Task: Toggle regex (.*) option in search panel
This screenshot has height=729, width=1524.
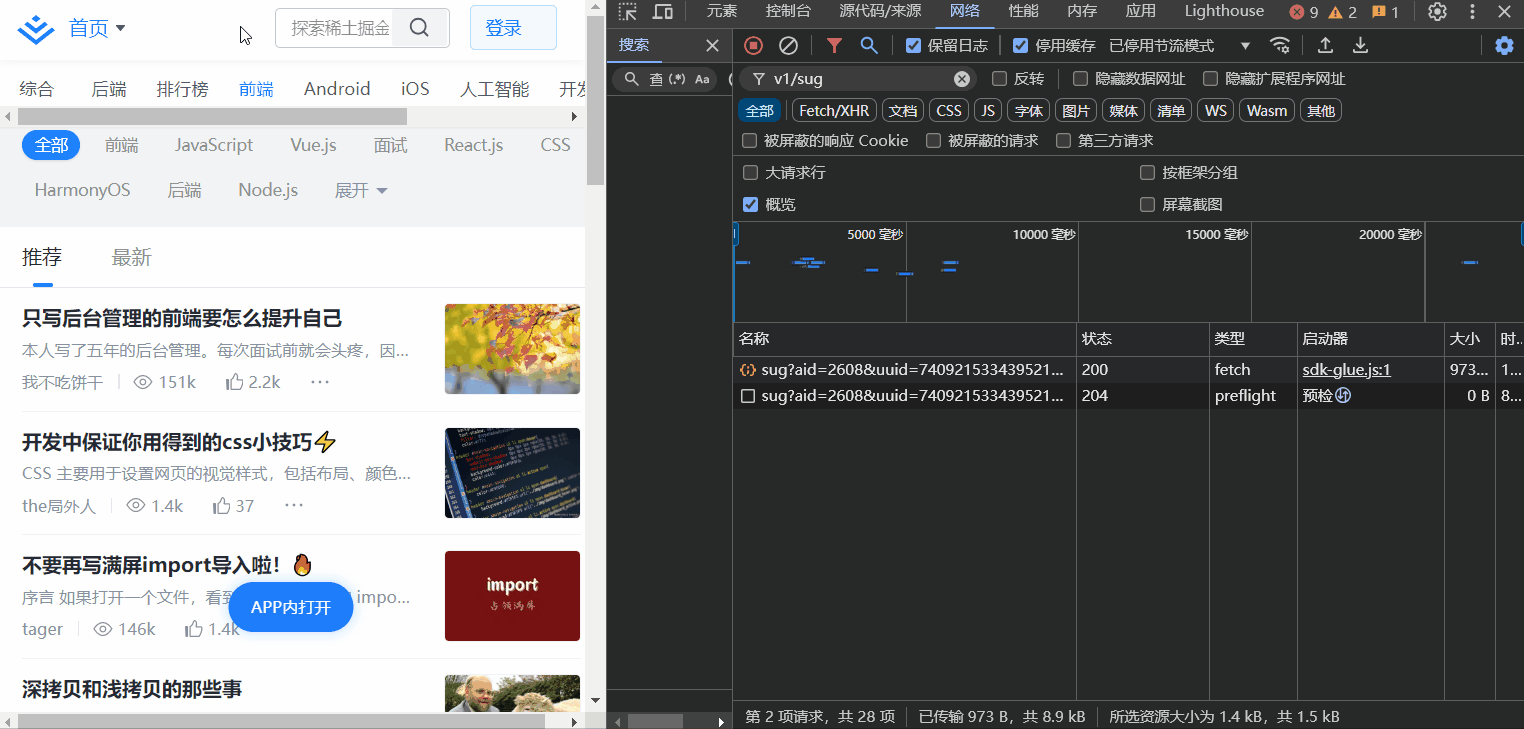Action: point(677,79)
